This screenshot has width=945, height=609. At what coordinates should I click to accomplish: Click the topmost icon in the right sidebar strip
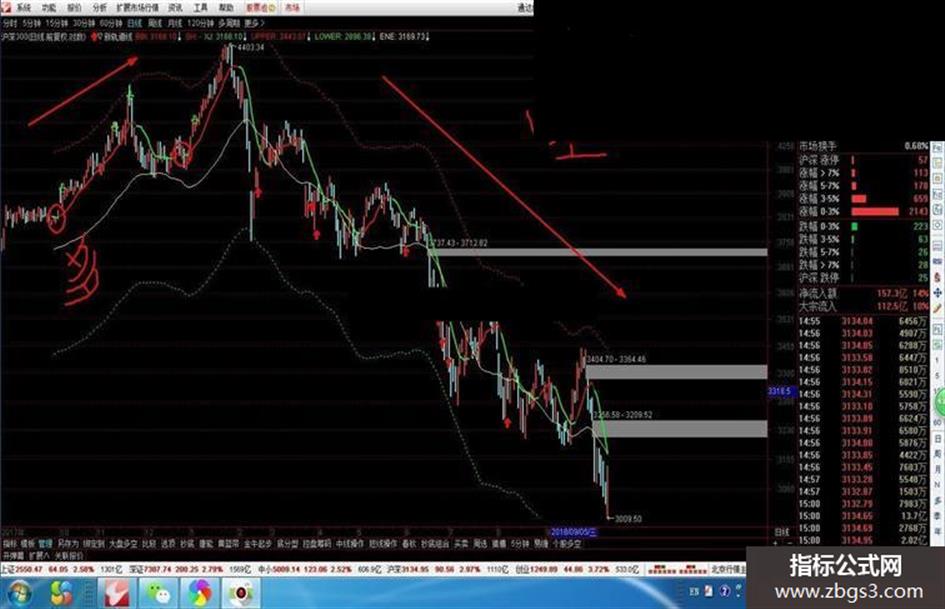click(x=938, y=148)
